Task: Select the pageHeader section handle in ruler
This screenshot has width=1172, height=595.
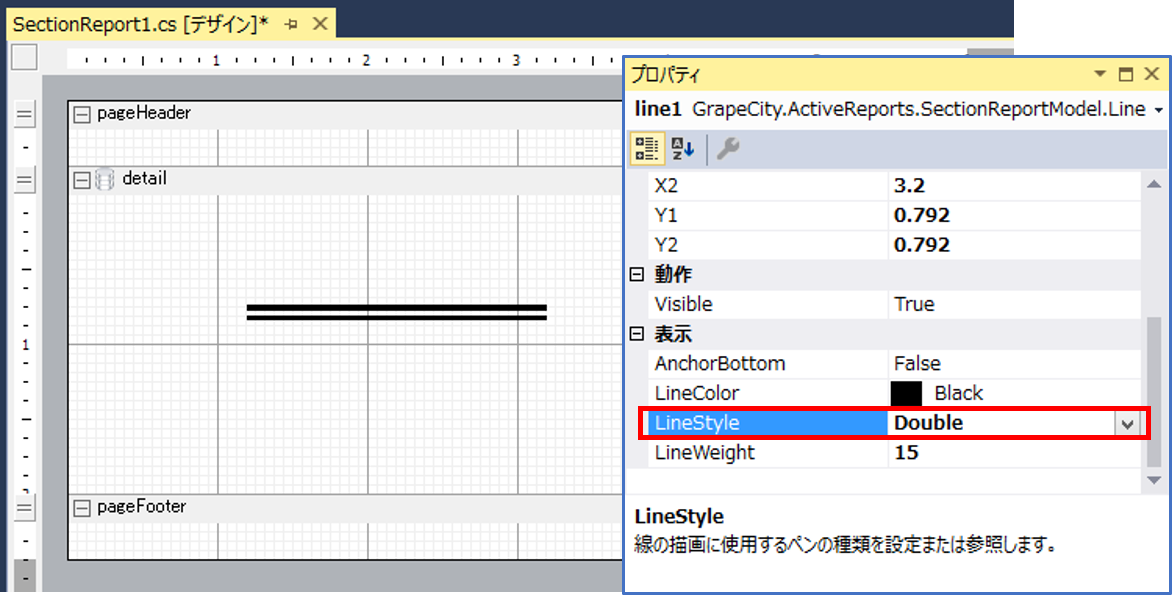Action: coord(25,114)
